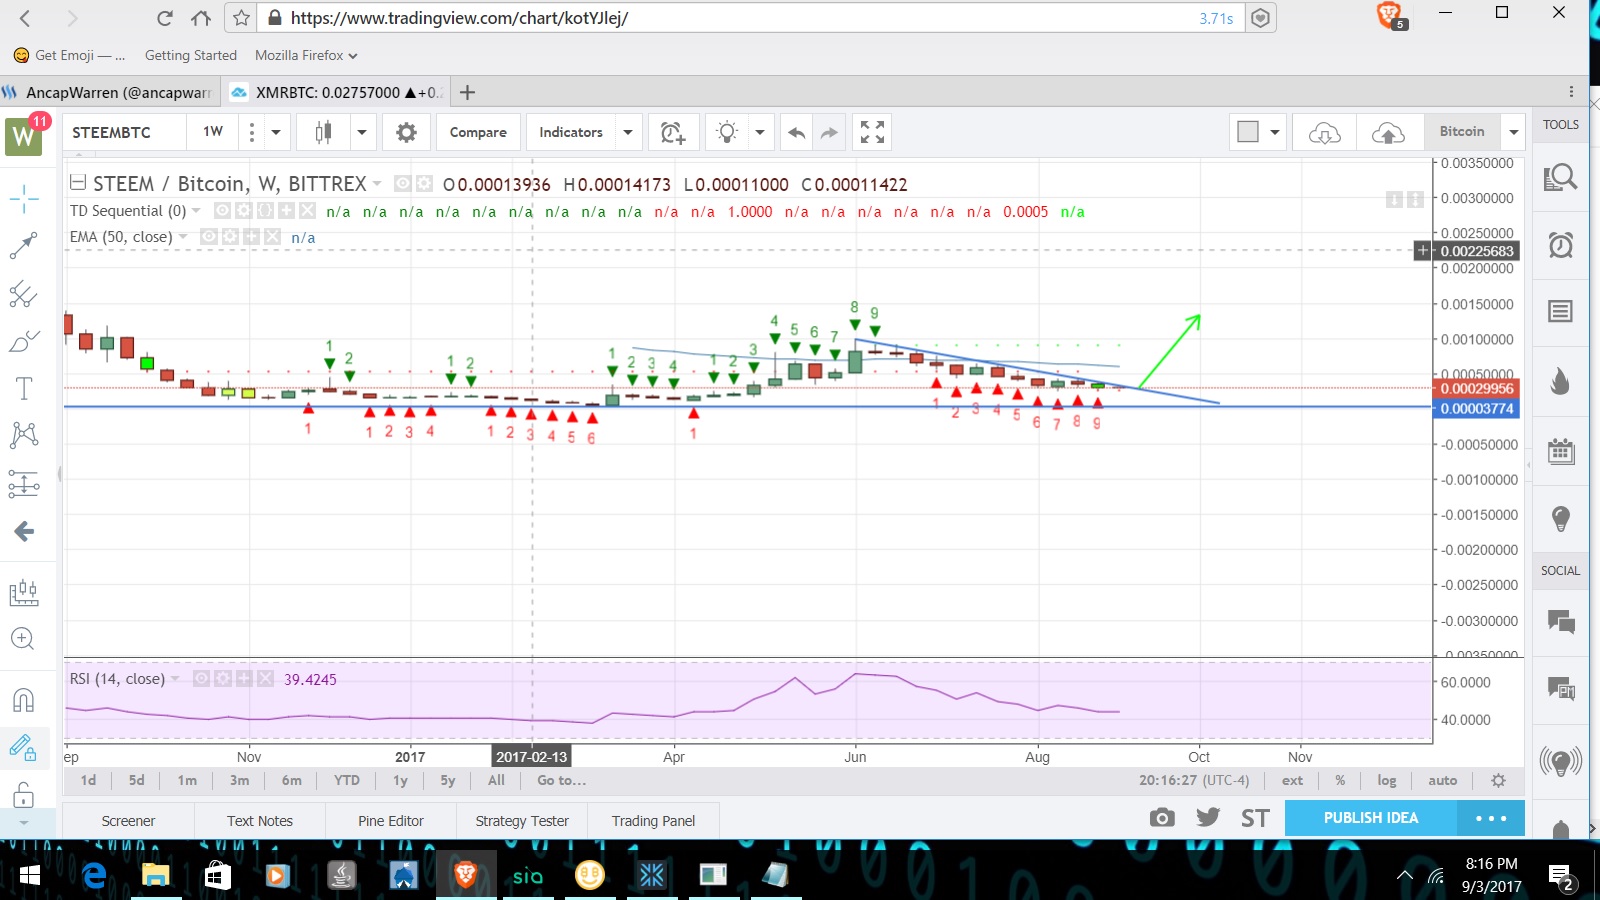Viewport: 1600px width, 900px height.
Task: Expand the chart style dropdown arrow
Action: click(x=362, y=132)
